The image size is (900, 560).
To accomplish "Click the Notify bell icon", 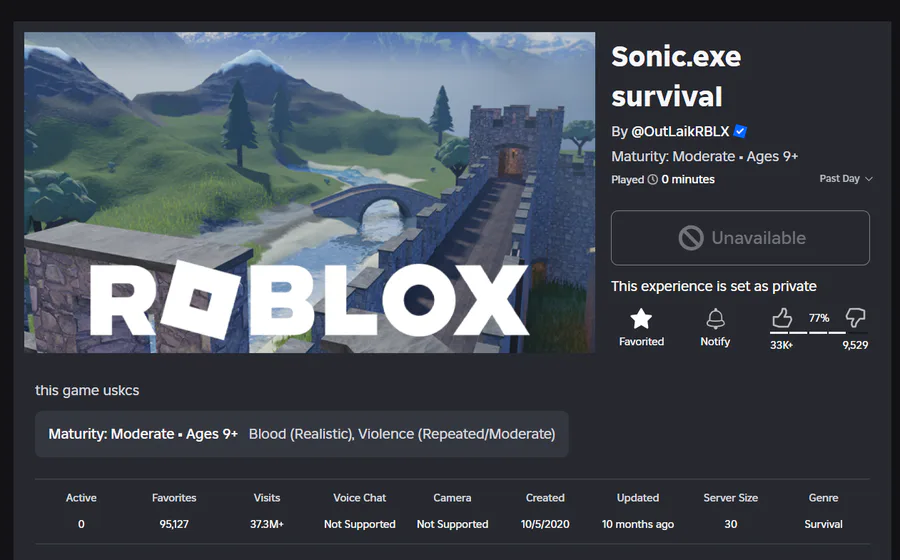I will 715,319.
